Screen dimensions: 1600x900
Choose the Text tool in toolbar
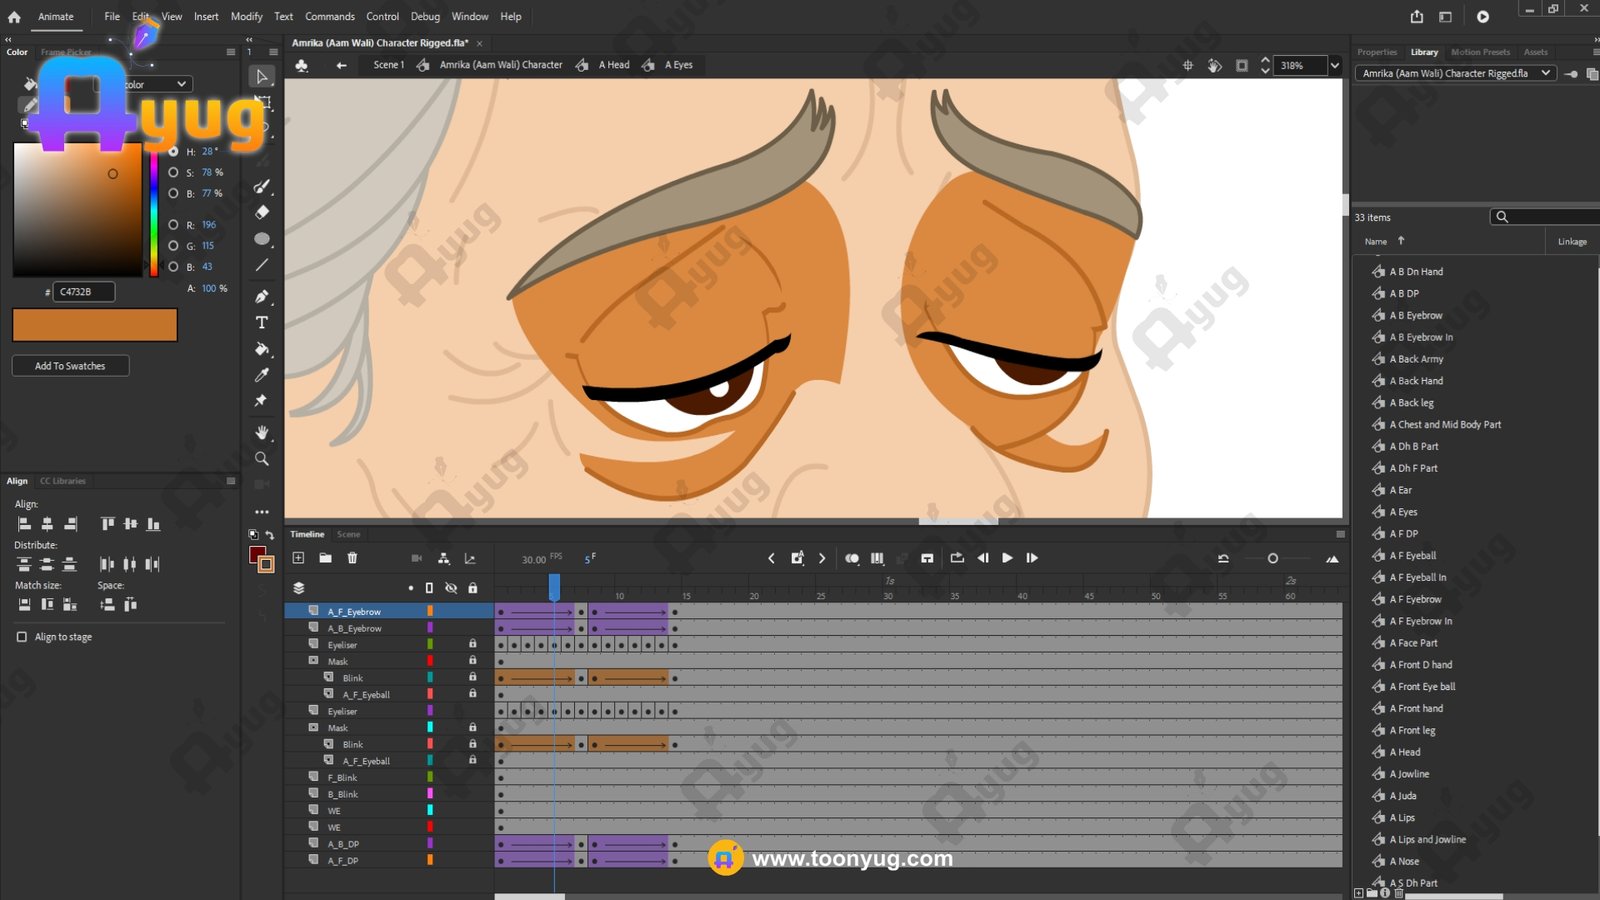262,322
